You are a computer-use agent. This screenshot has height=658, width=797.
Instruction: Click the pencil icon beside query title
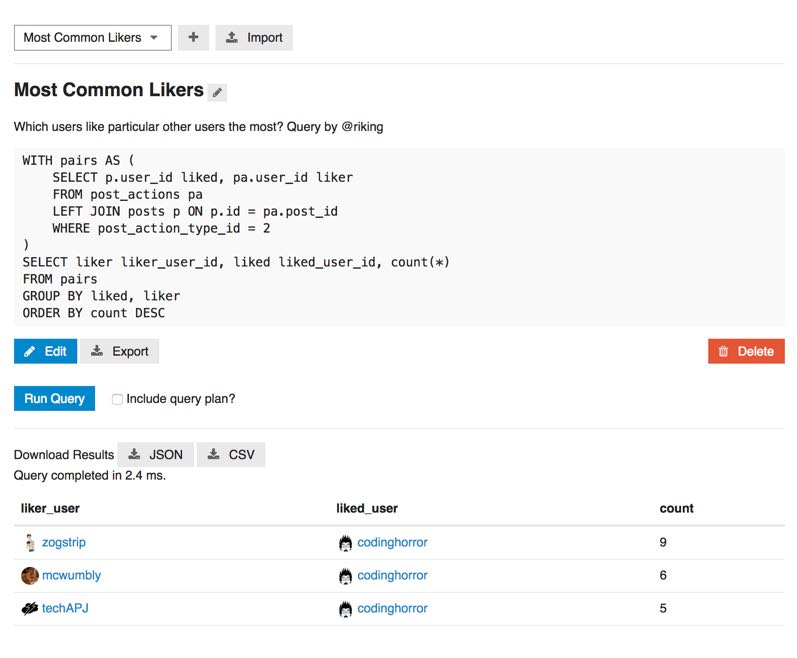pos(218,93)
